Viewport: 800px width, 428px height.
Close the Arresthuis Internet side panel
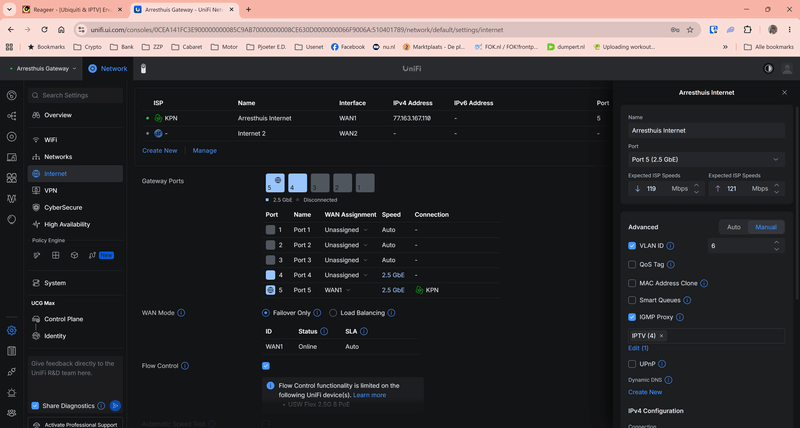coord(784,93)
